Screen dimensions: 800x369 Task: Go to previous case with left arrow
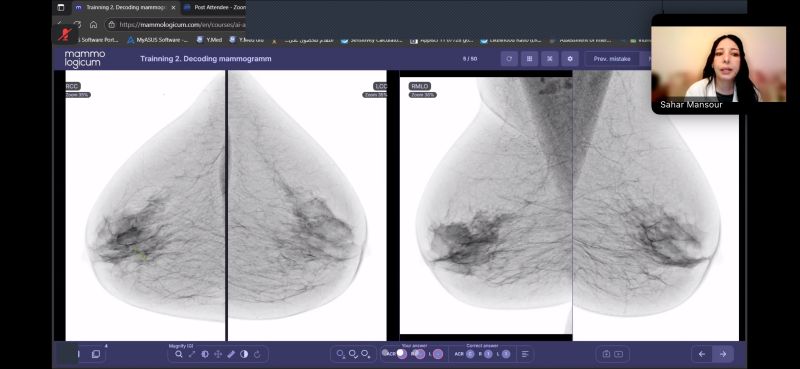702,354
